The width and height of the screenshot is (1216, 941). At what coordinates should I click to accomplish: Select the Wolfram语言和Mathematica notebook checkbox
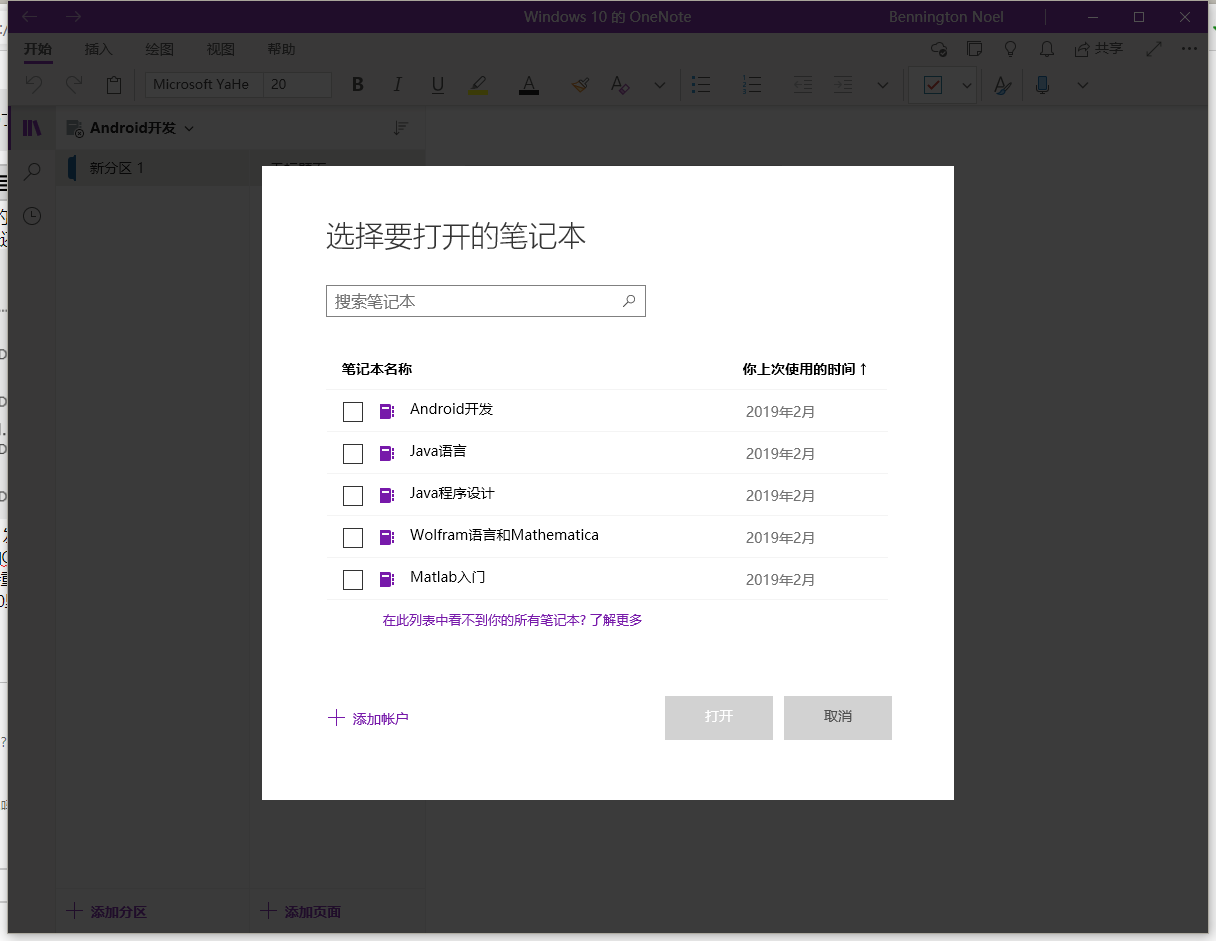353,538
